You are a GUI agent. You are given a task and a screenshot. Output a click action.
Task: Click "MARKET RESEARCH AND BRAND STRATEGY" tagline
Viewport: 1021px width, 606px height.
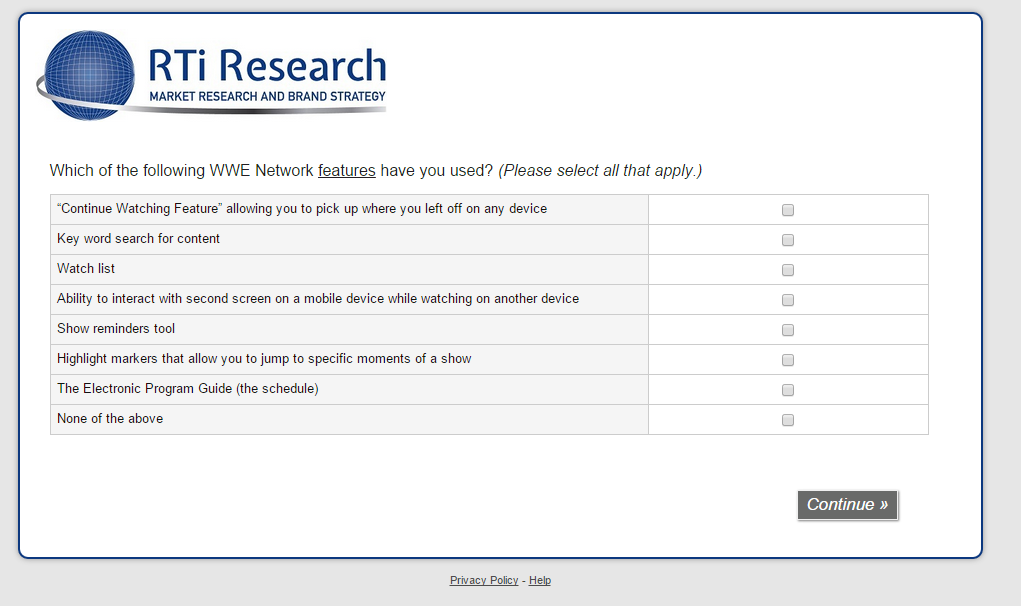point(268,96)
